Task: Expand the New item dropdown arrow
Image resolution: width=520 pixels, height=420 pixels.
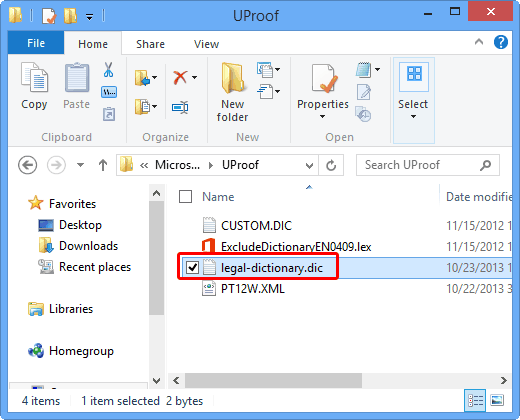Action: coord(277,69)
